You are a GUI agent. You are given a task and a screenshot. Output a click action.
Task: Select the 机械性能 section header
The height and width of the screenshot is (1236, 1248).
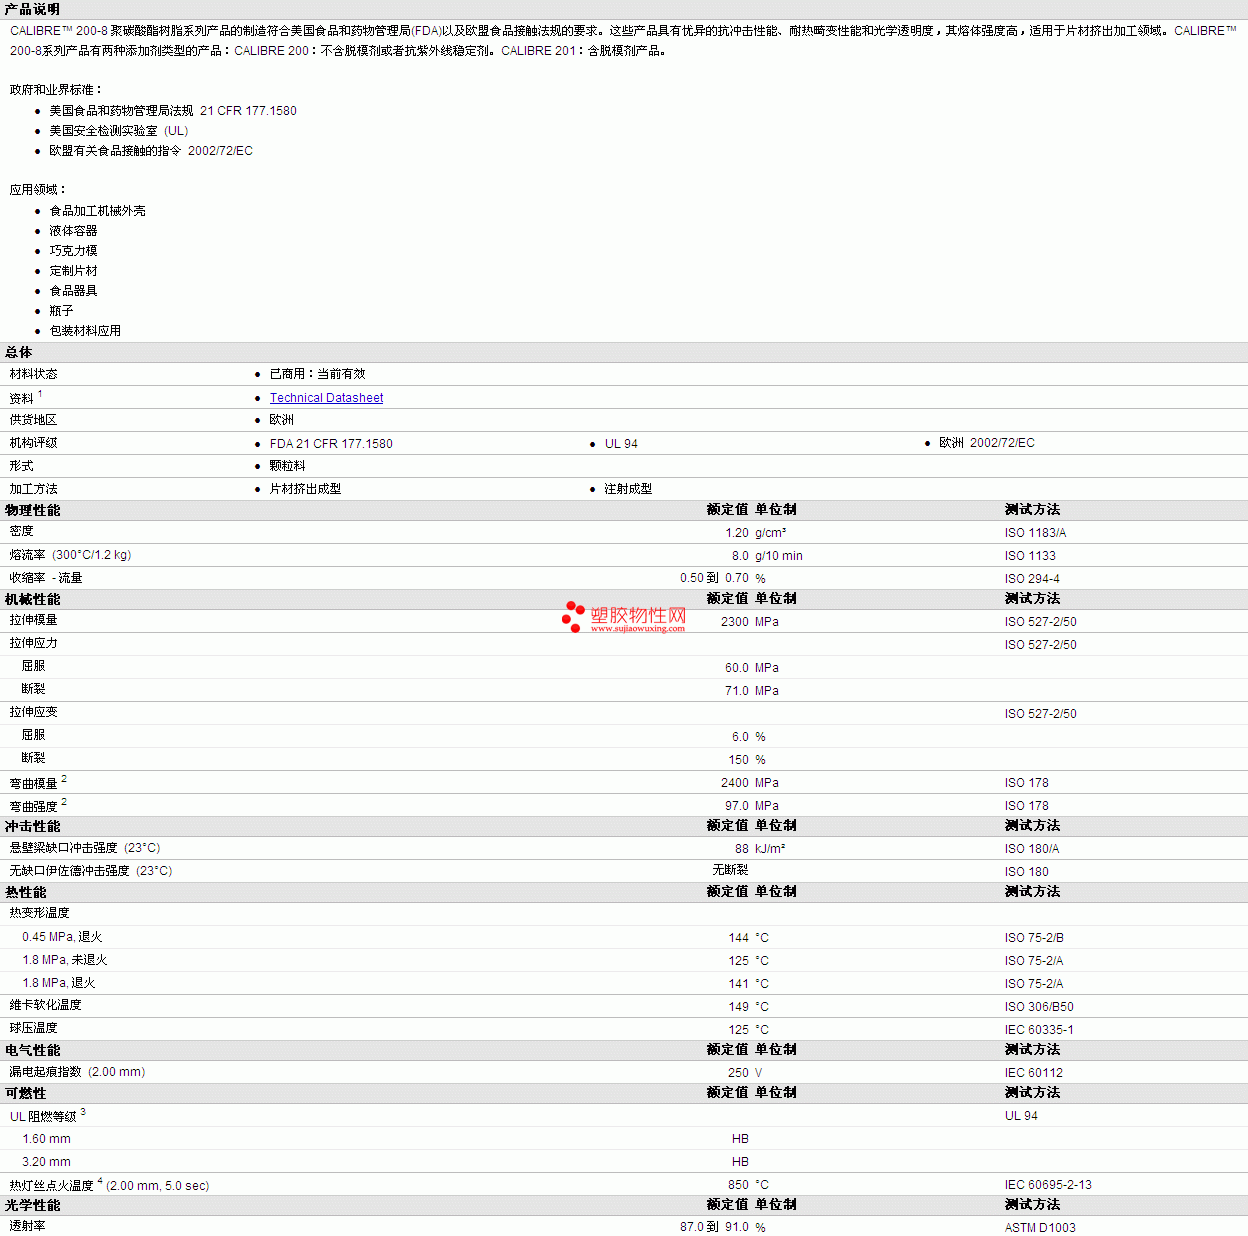(32, 599)
